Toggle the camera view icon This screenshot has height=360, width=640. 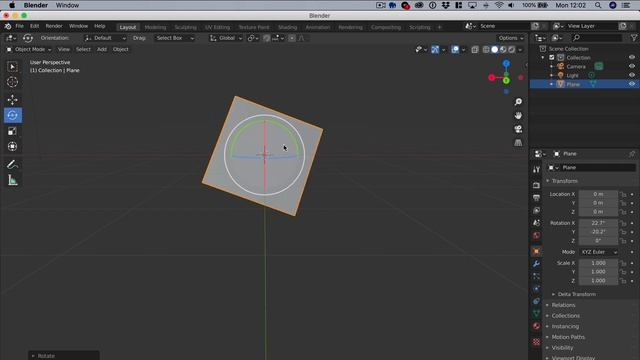(518, 129)
